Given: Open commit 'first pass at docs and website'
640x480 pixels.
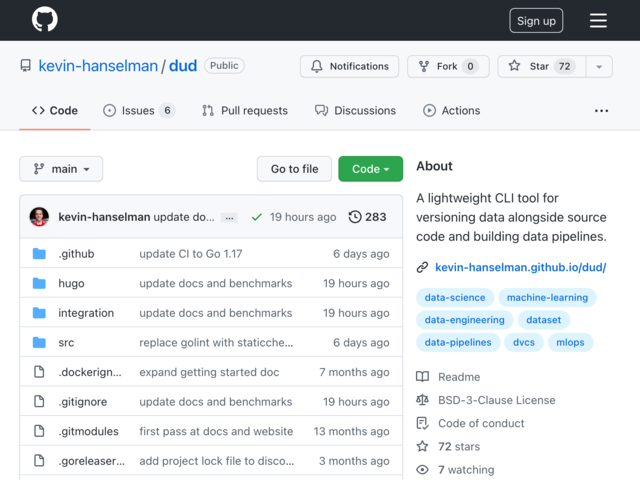Looking at the screenshot, I should (216, 431).
